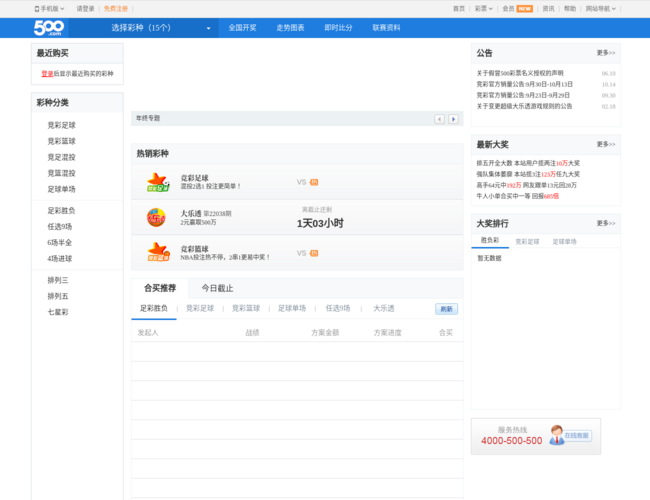Open 走势图表 in the navigation bar
This screenshot has width=650, height=500.
[x=290, y=28]
